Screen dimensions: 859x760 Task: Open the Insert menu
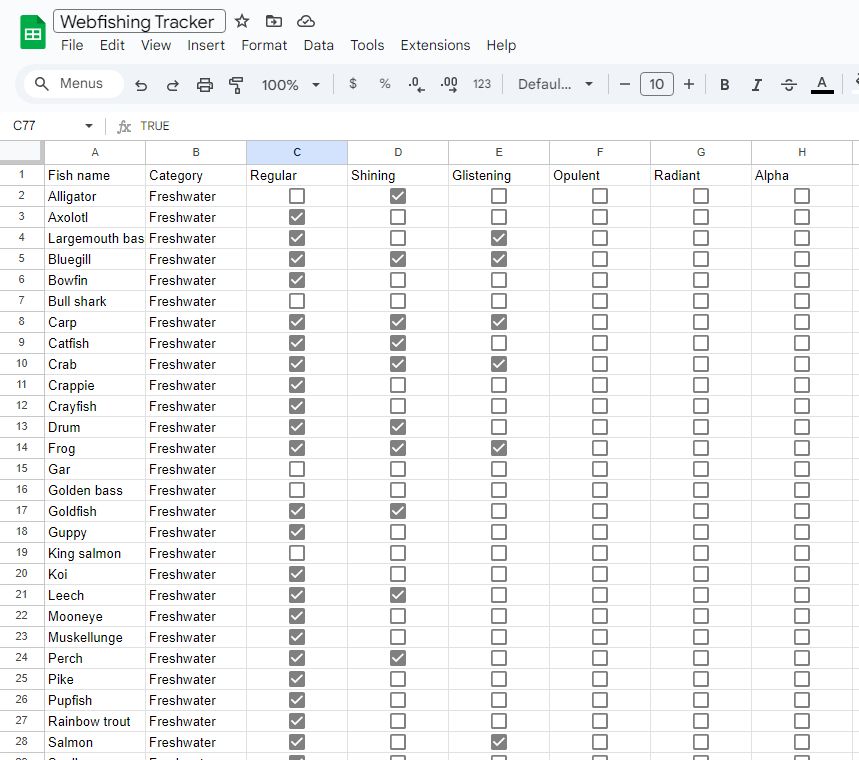(x=205, y=45)
